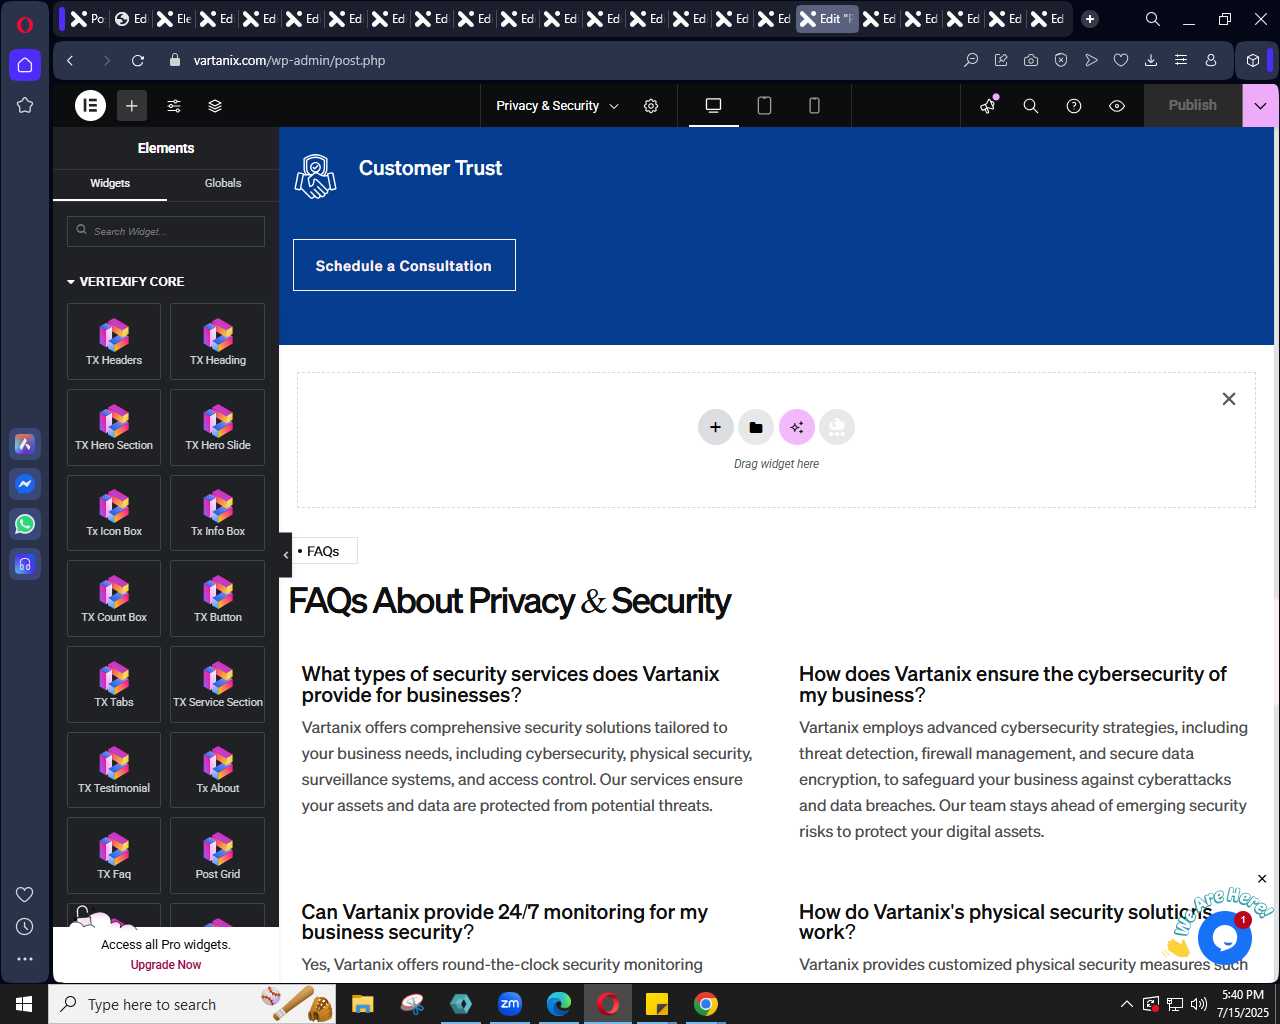1280x1024 pixels.
Task: Select the FAQs label text
Action: tap(323, 551)
